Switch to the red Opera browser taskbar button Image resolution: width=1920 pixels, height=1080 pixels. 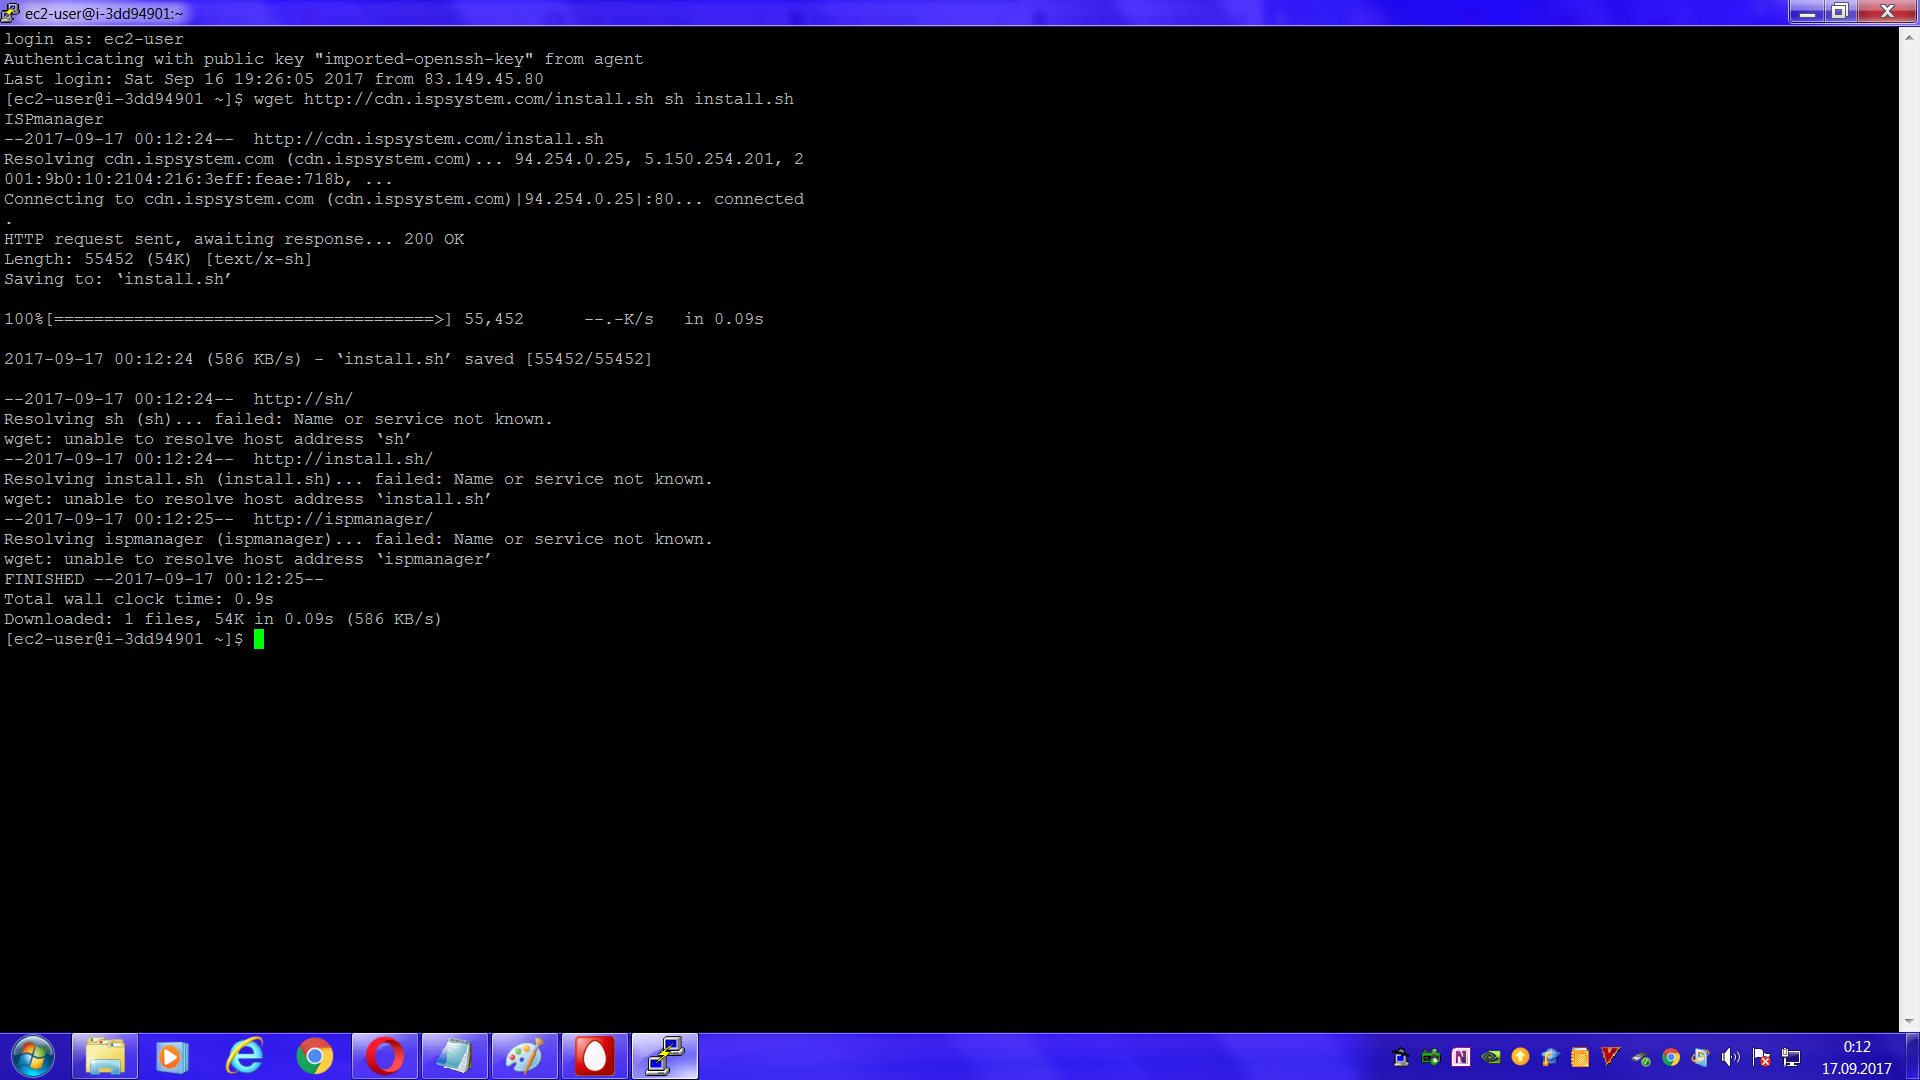coord(384,1056)
